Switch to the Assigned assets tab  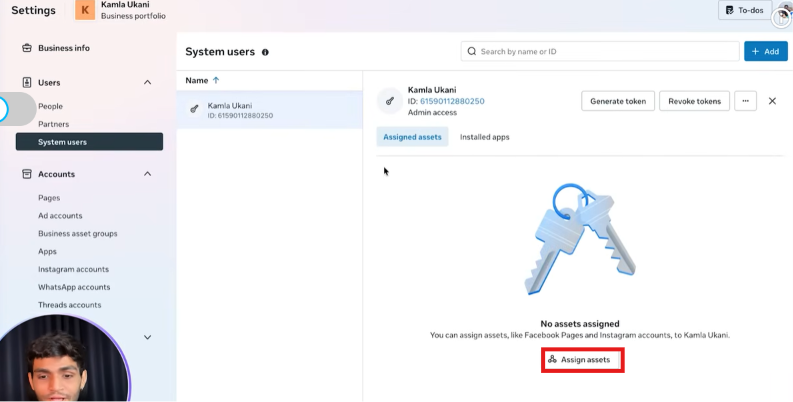click(x=412, y=137)
